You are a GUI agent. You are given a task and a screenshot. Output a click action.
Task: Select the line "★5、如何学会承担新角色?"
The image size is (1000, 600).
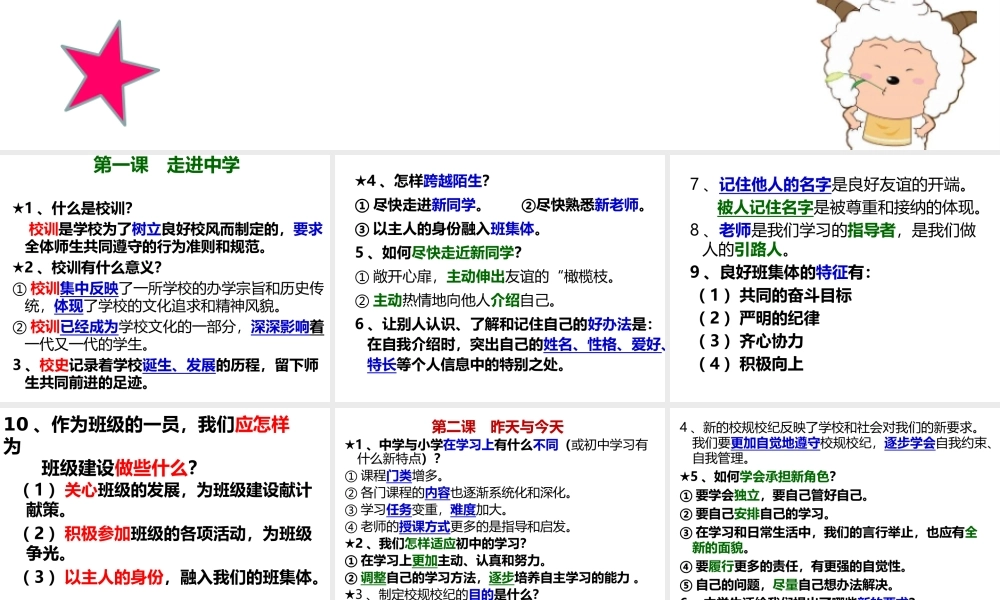(x=758, y=477)
